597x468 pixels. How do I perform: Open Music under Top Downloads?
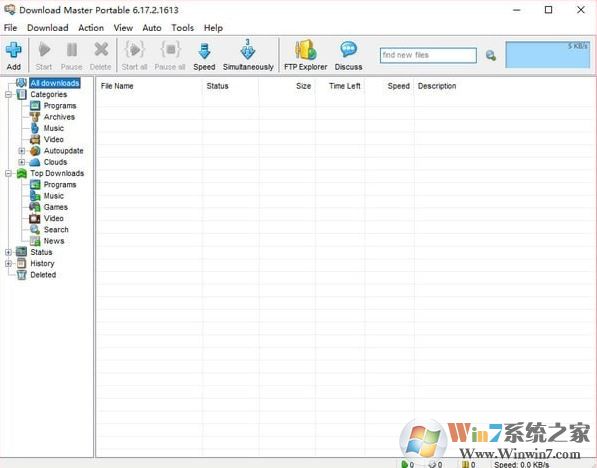pos(54,196)
